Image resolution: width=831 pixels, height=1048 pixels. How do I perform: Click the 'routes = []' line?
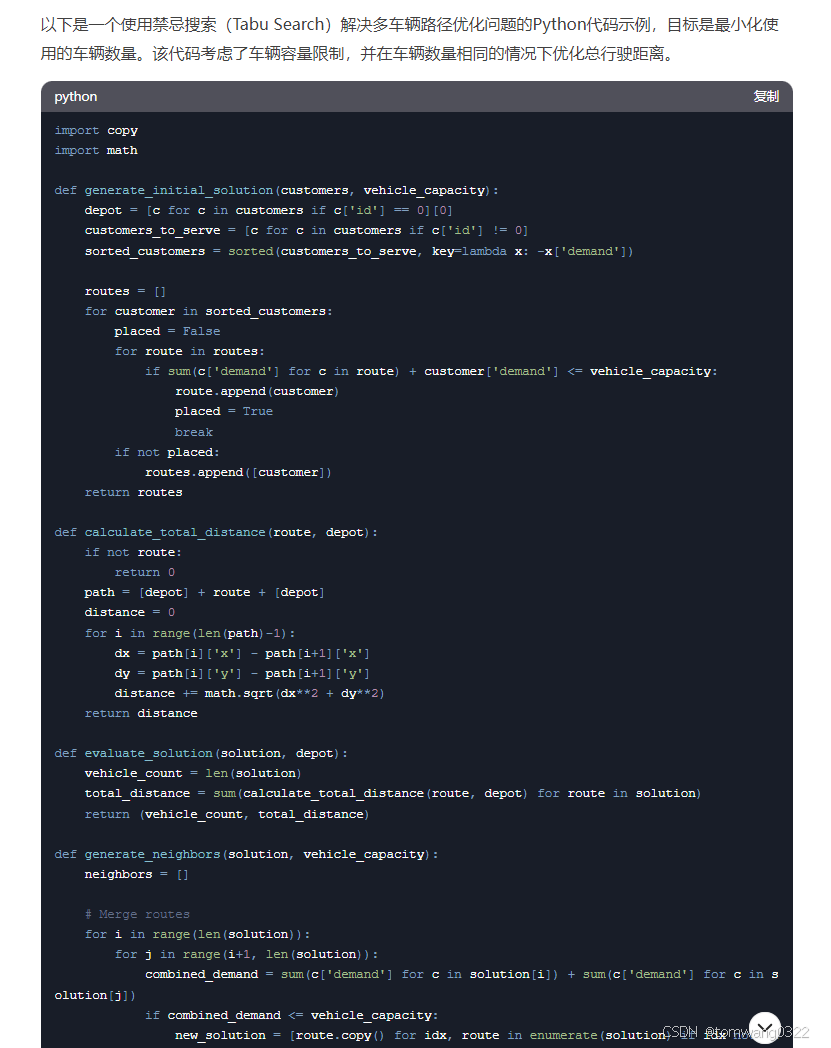coord(125,291)
